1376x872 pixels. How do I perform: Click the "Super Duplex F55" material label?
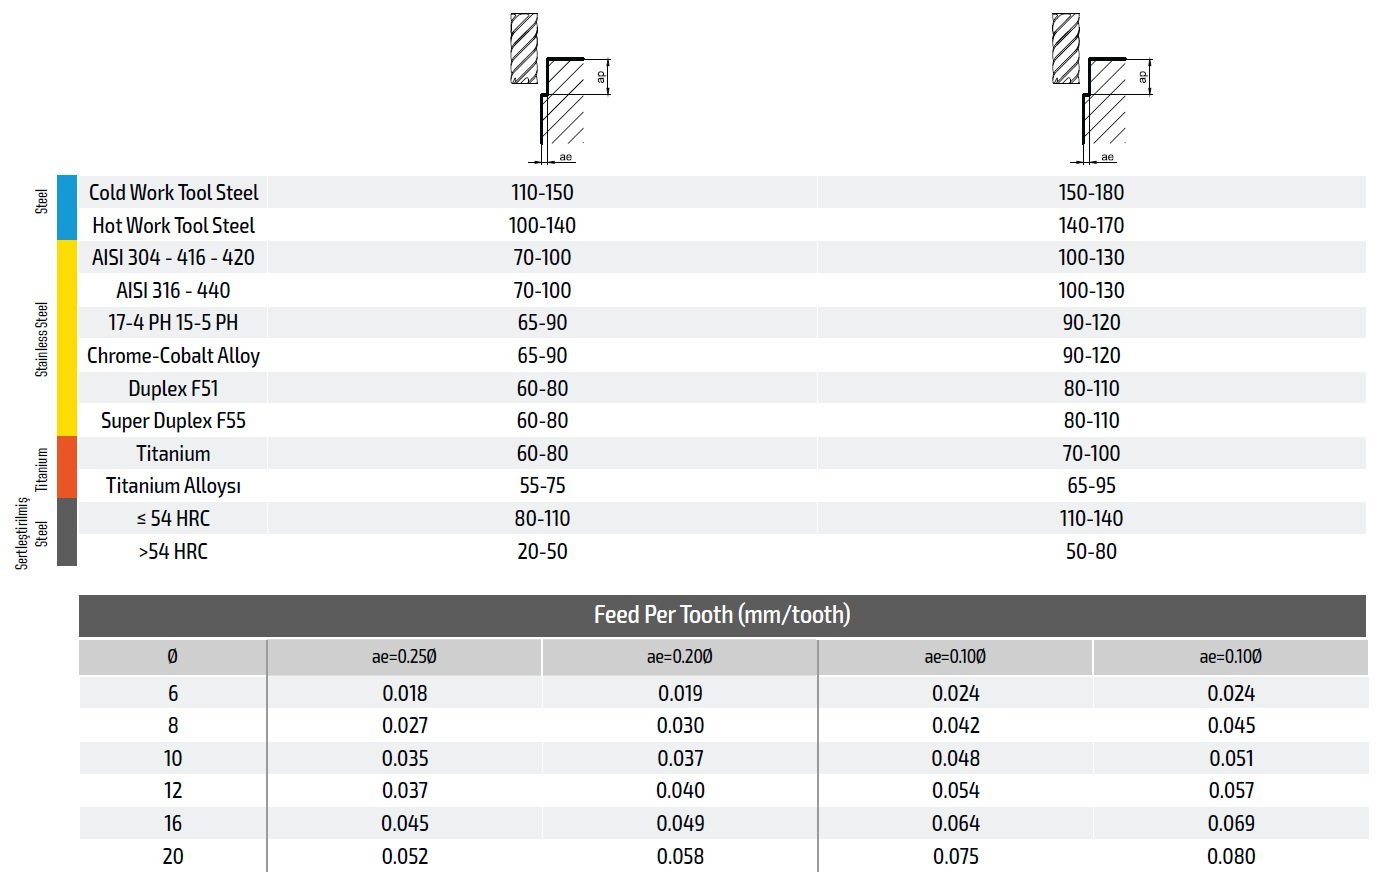173,421
